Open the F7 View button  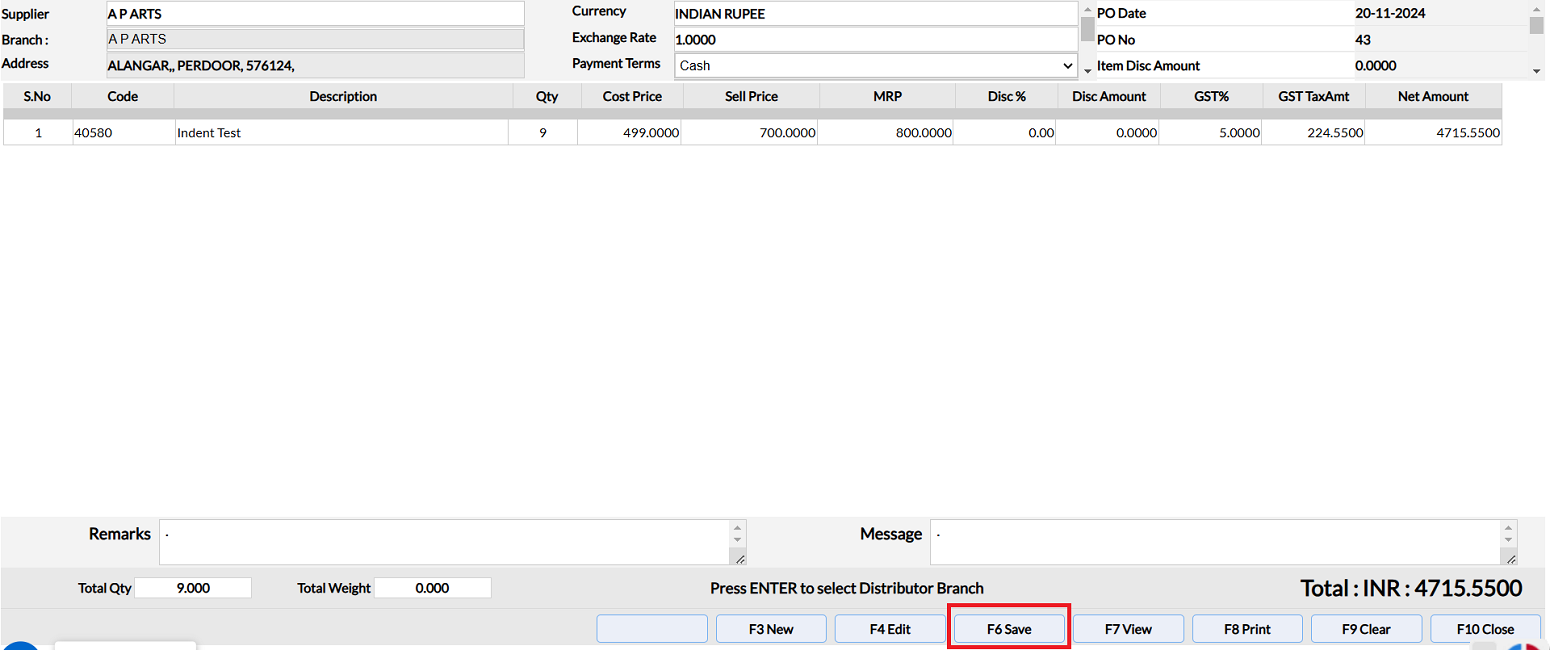(x=1128, y=629)
